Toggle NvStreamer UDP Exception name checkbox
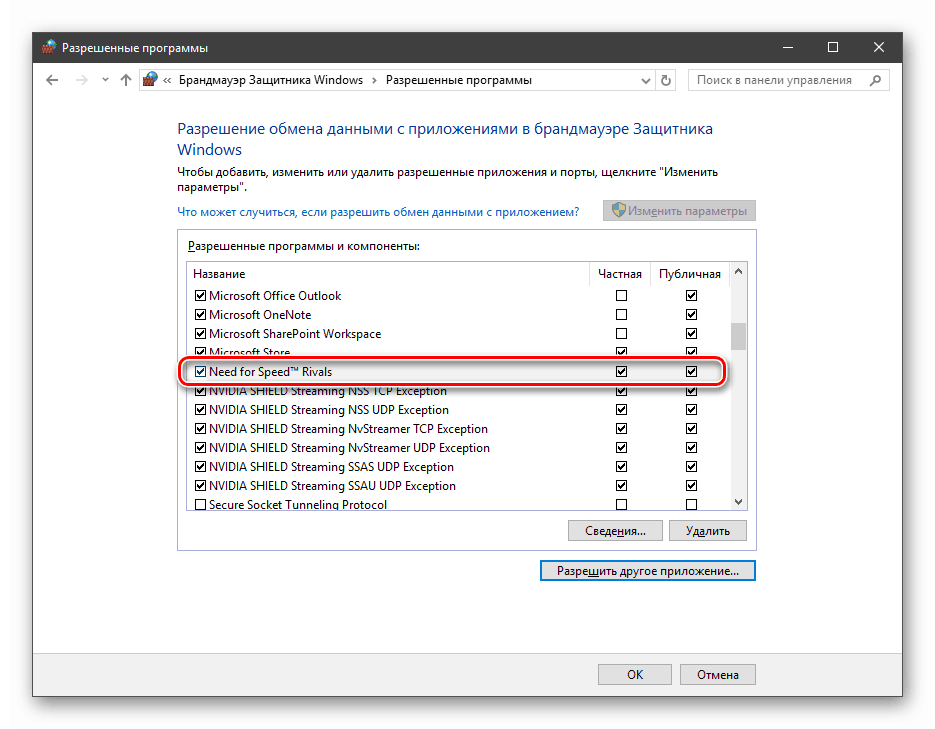 click(200, 448)
